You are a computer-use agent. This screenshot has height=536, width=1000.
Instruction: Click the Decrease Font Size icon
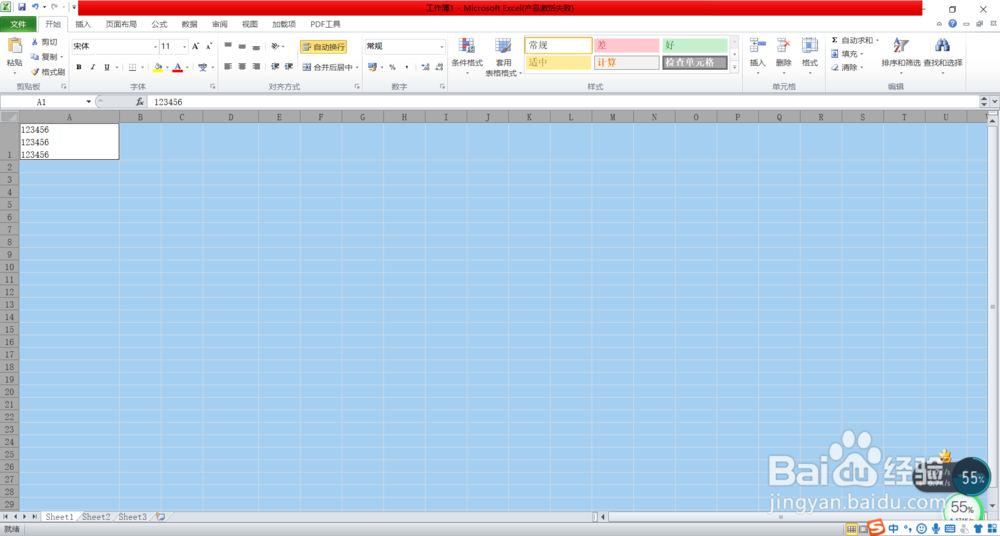[x=209, y=47]
